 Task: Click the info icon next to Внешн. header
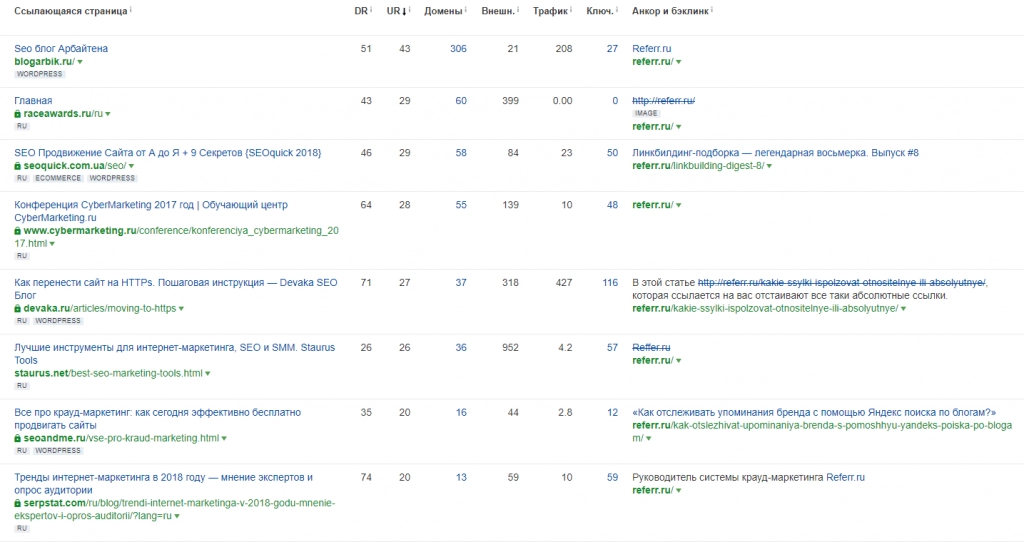519,9
